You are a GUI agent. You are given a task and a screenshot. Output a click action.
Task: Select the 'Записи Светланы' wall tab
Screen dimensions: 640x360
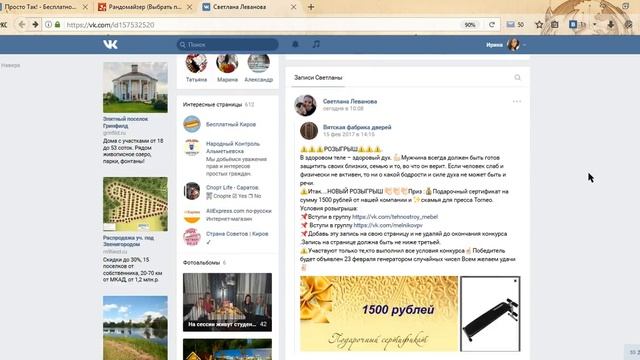pos(318,78)
